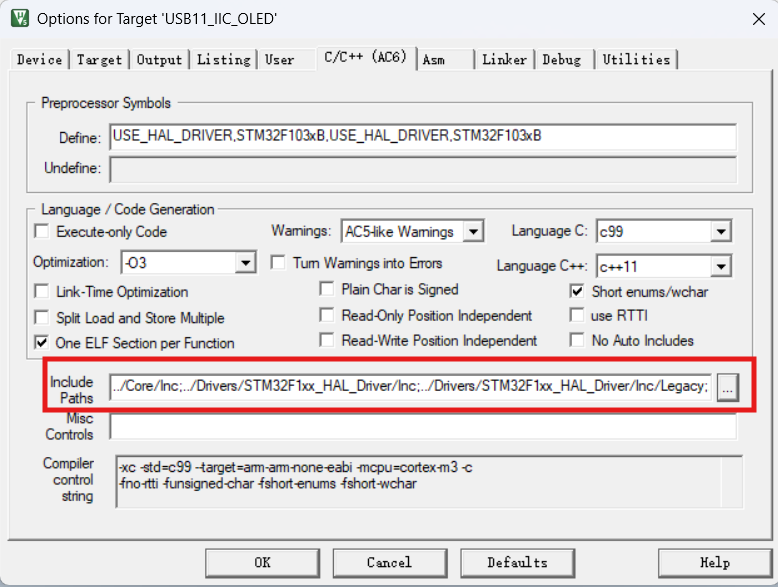Screen dimensions: 778x587
Task: Open Help for target options
Action: 715,563
